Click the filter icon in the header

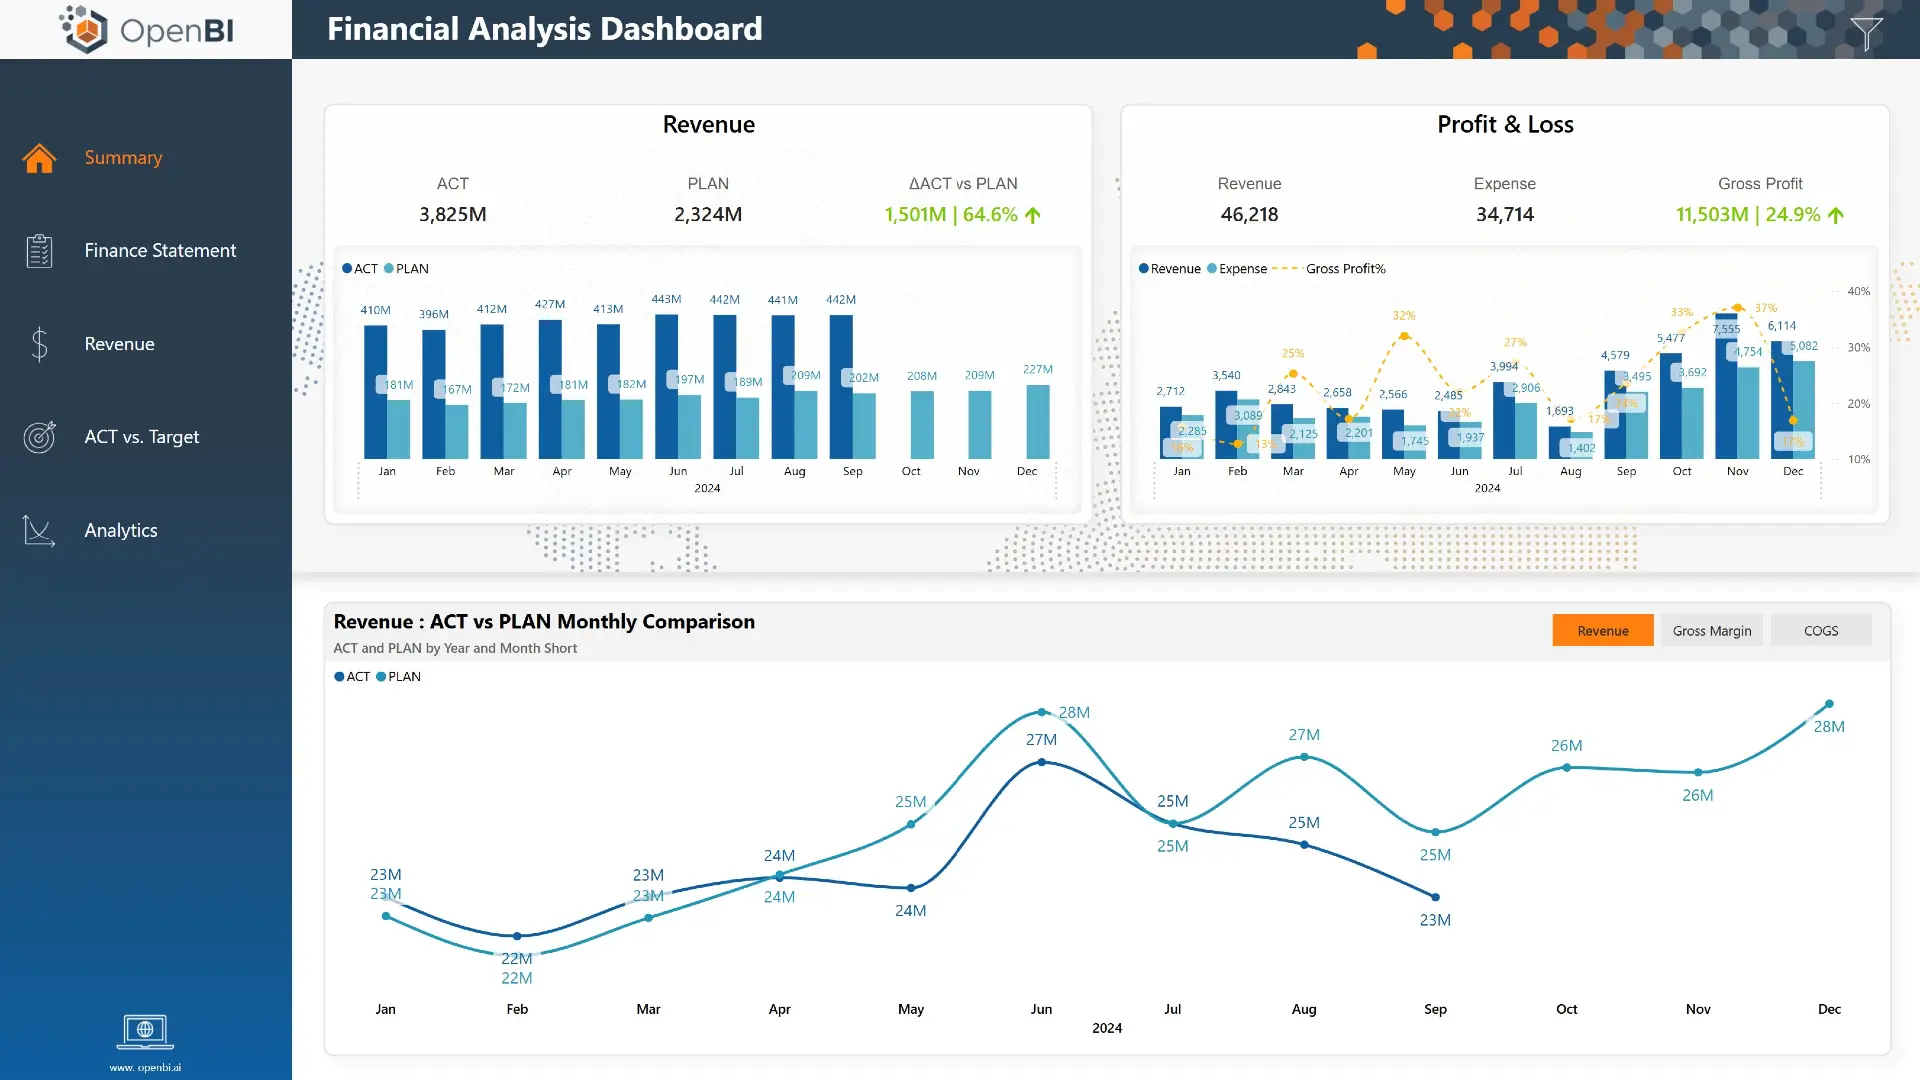tap(1867, 32)
